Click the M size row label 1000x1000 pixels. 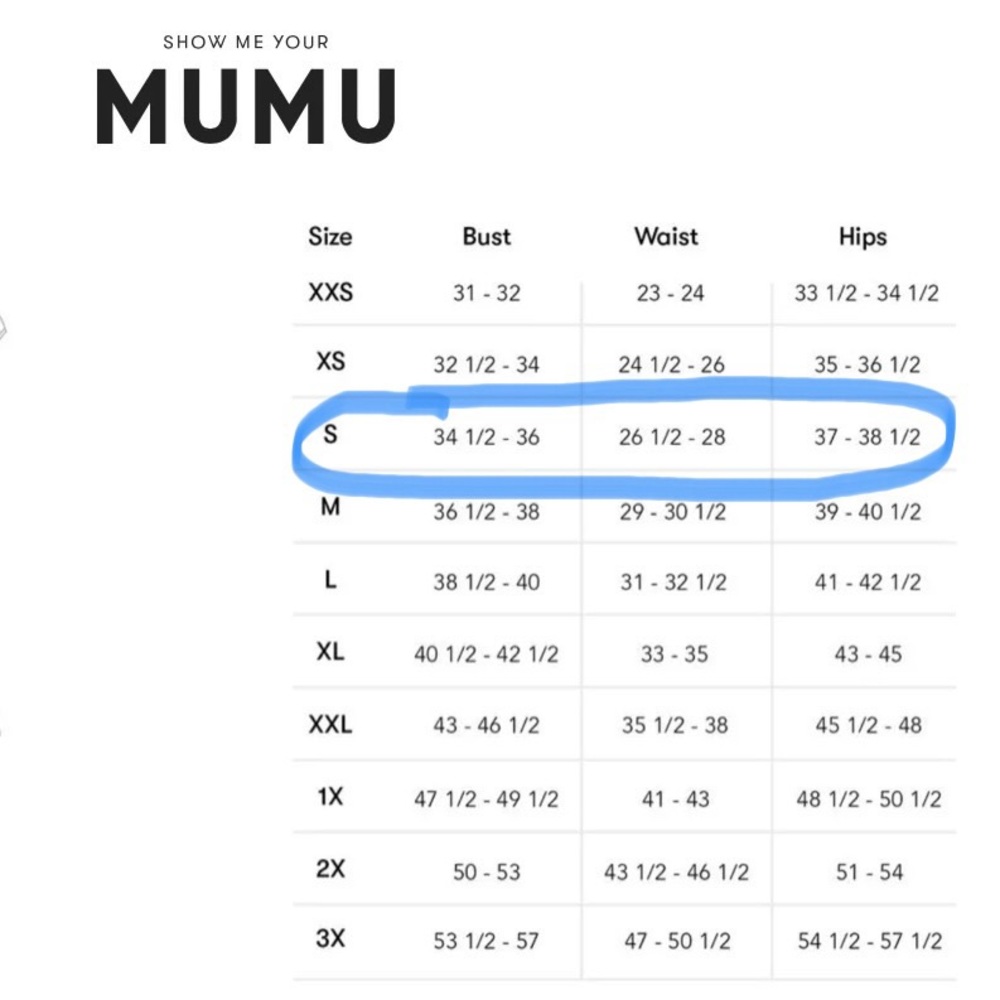(x=330, y=507)
